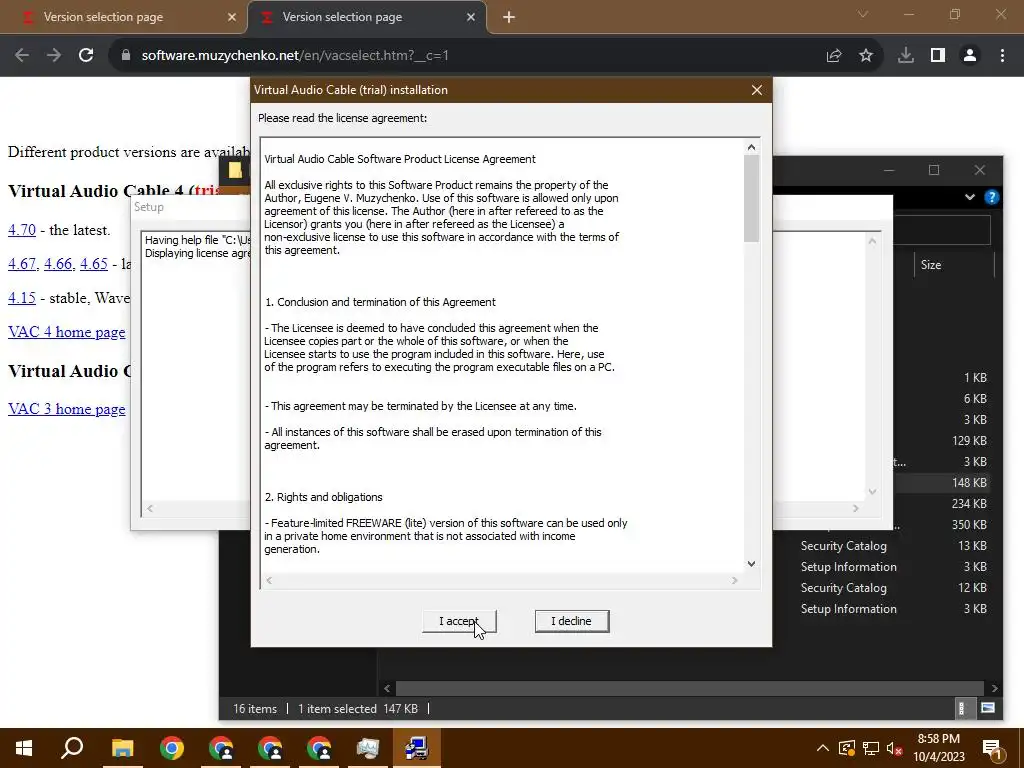Open VAC 4 home page link
Image resolution: width=1024 pixels, height=768 pixels.
[x=67, y=332]
